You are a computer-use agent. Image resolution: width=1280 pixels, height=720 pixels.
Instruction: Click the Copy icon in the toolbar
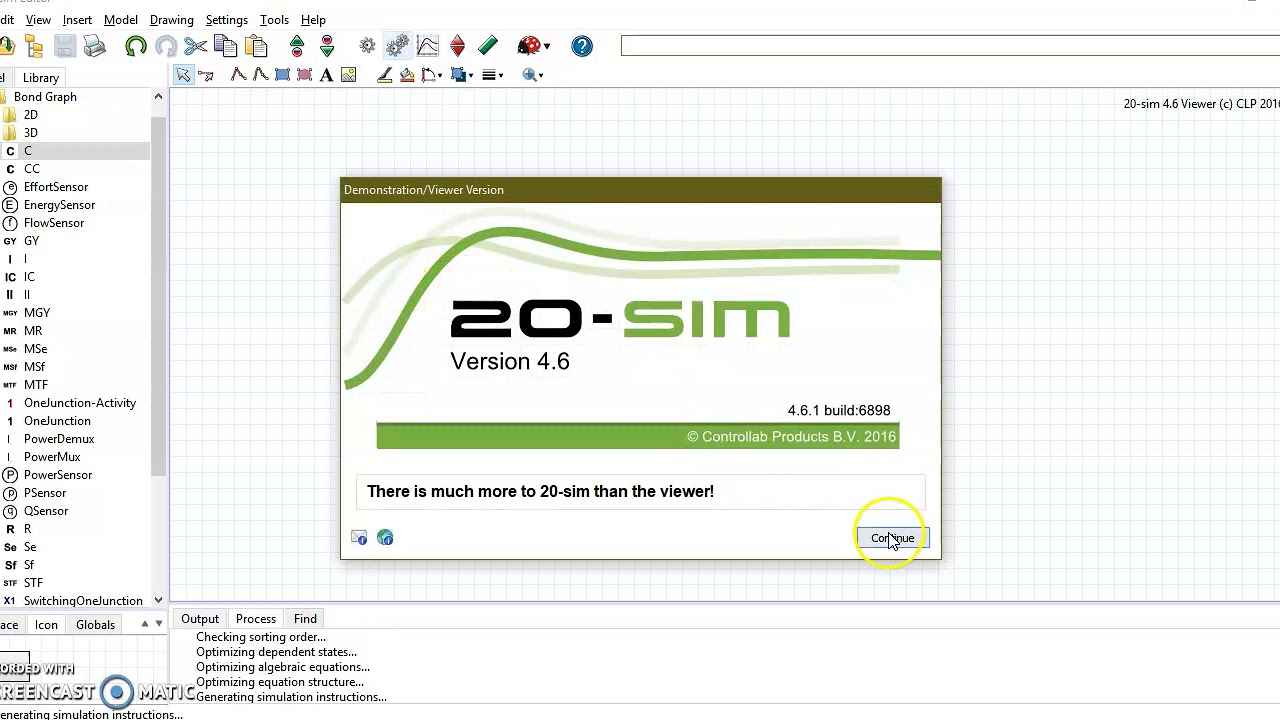(226, 46)
